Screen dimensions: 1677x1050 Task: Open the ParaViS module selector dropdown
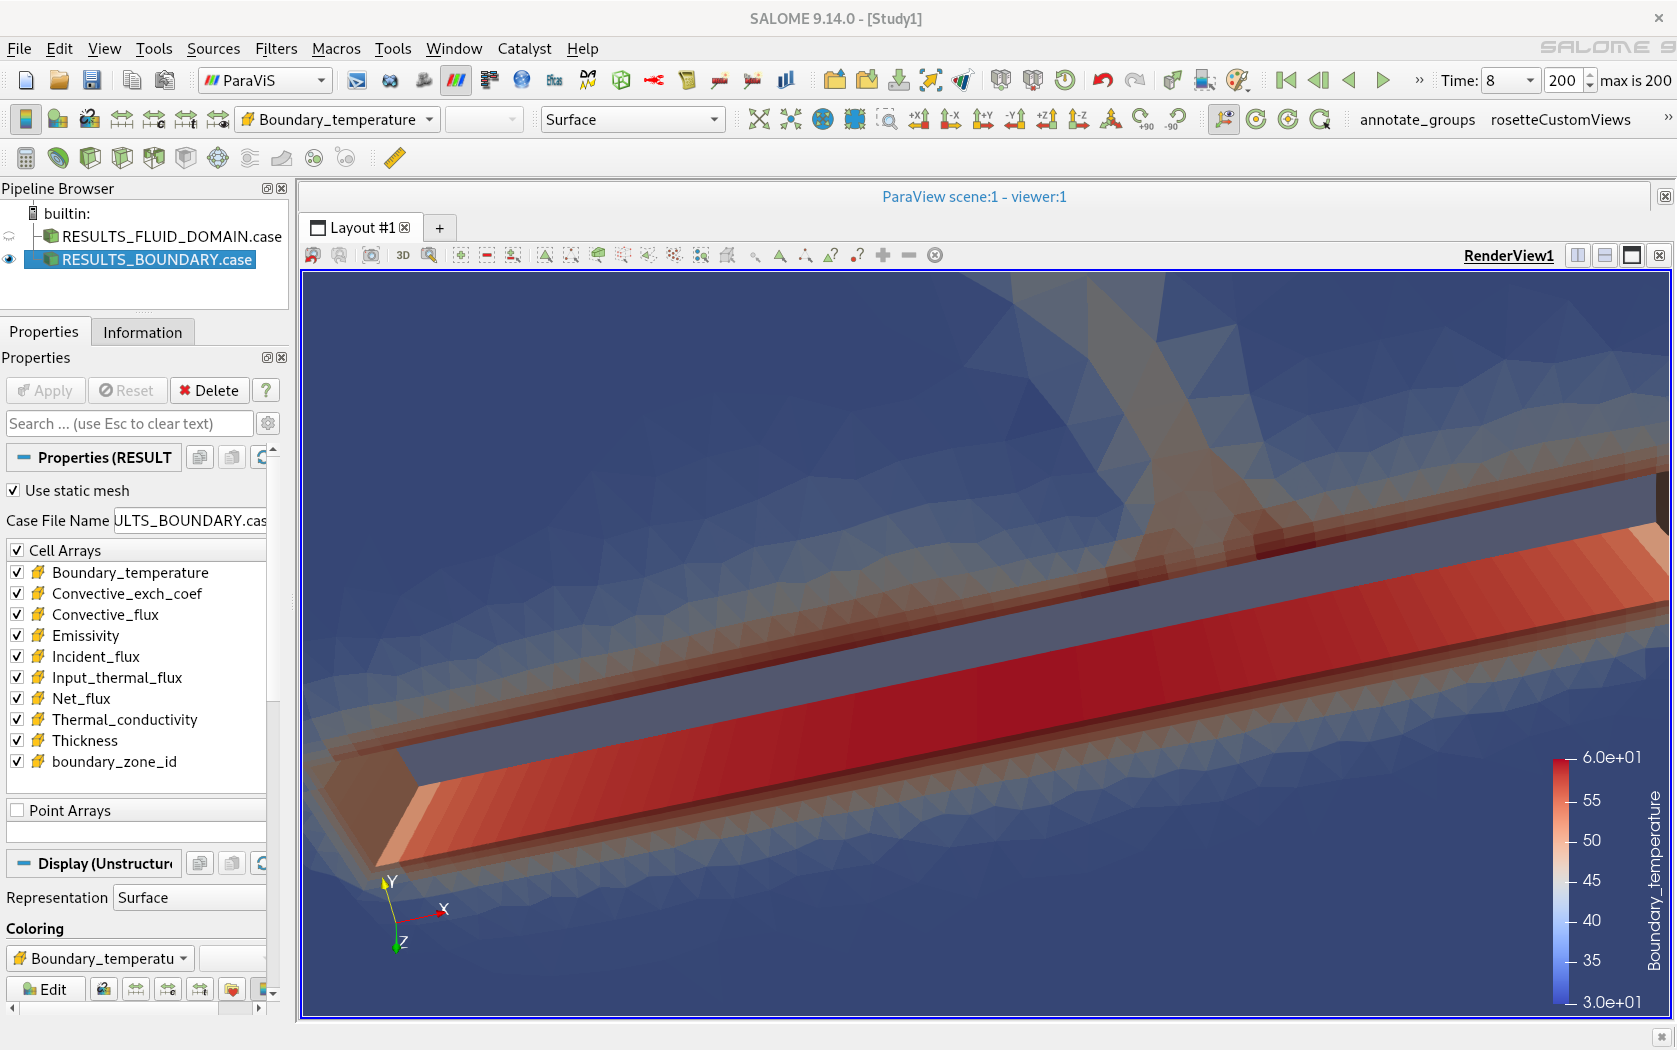[265, 81]
